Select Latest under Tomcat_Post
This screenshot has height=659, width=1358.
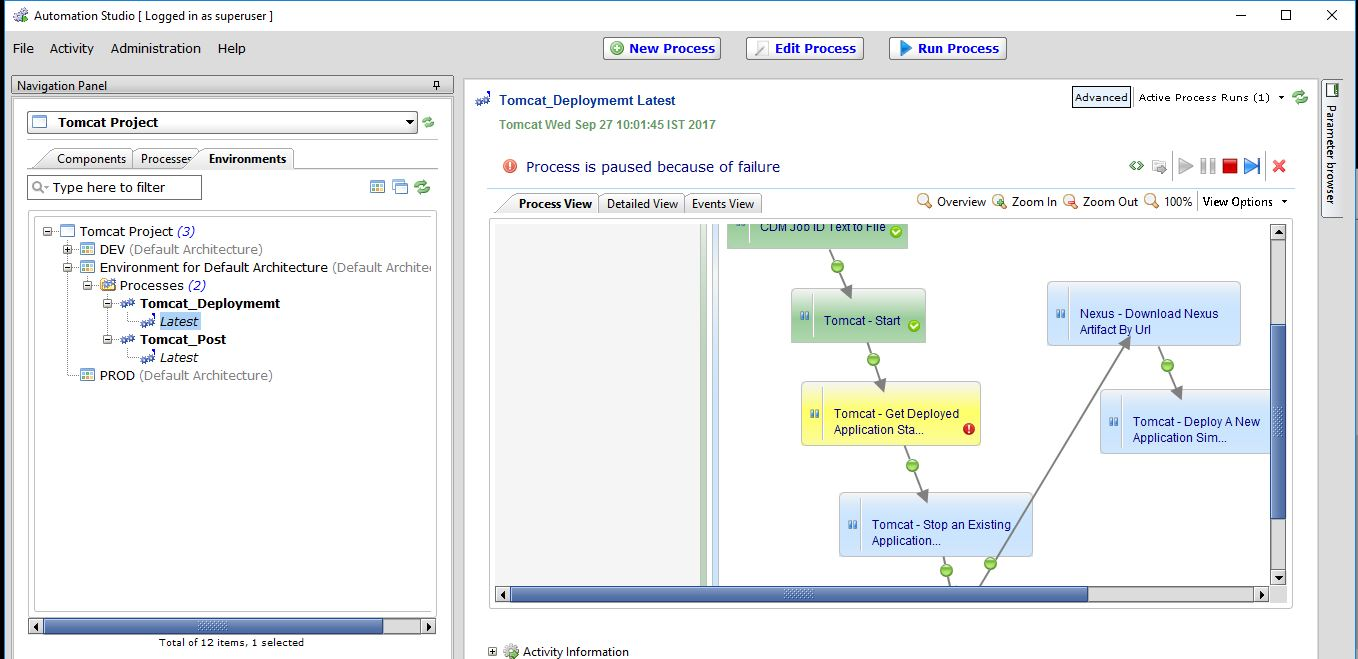click(x=179, y=357)
